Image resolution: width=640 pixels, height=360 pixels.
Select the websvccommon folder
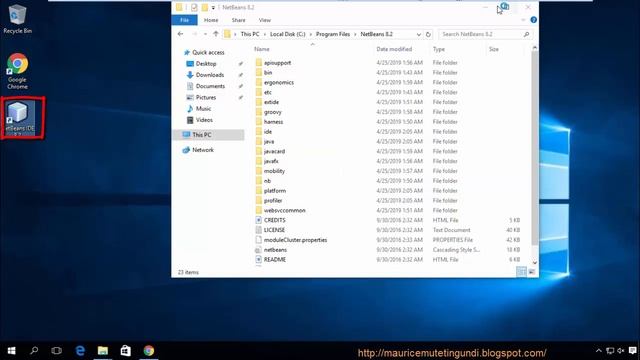tap(284, 211)
